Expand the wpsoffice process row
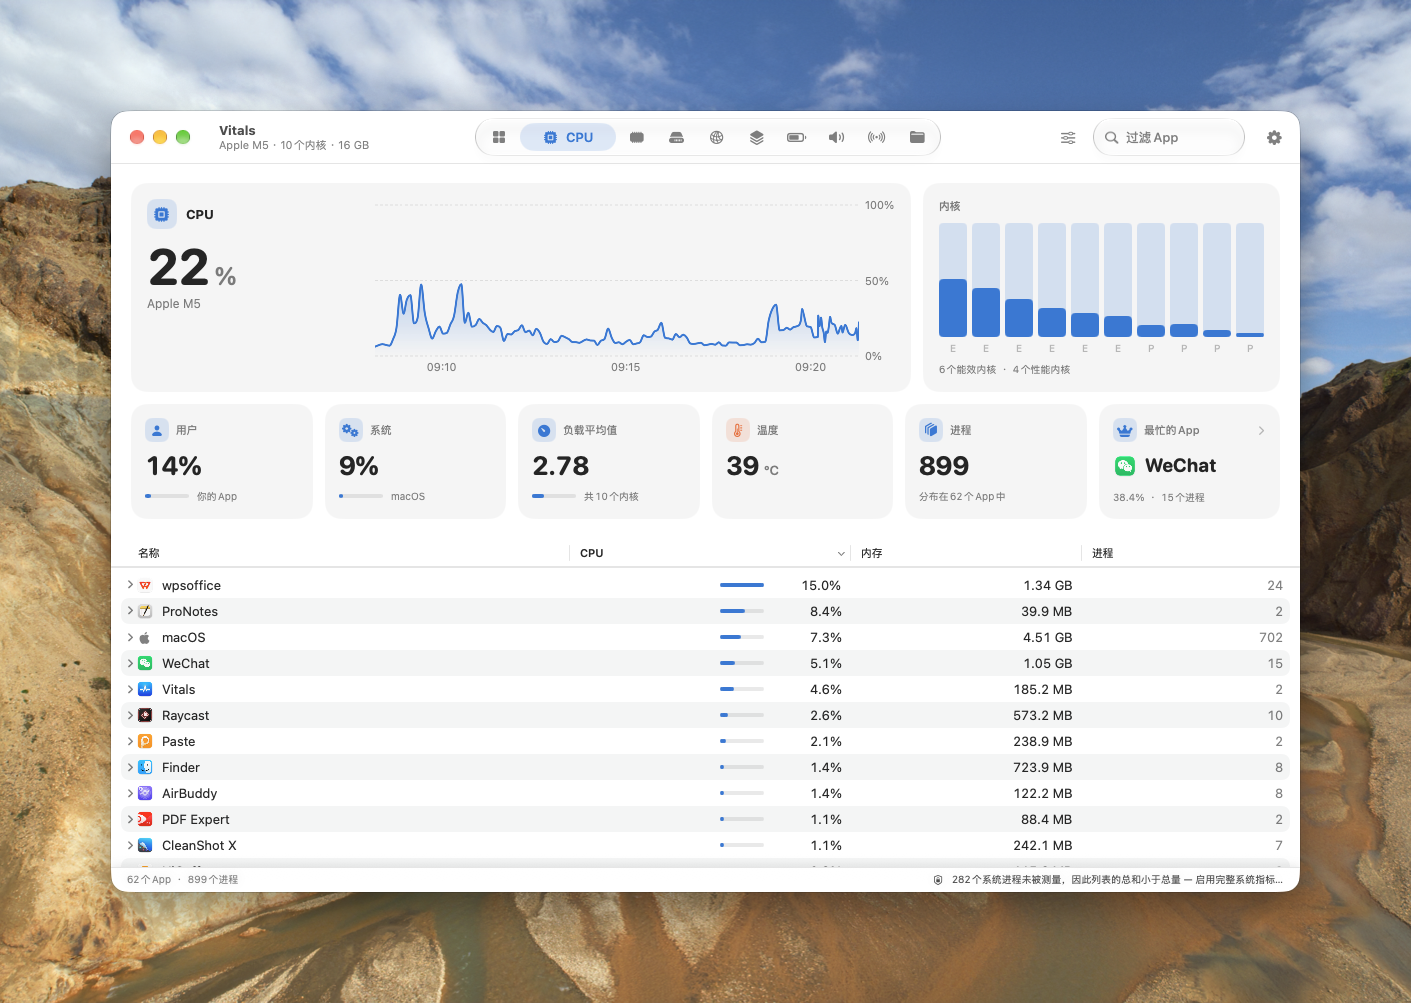1411x1003 pixels. (130, 585)
